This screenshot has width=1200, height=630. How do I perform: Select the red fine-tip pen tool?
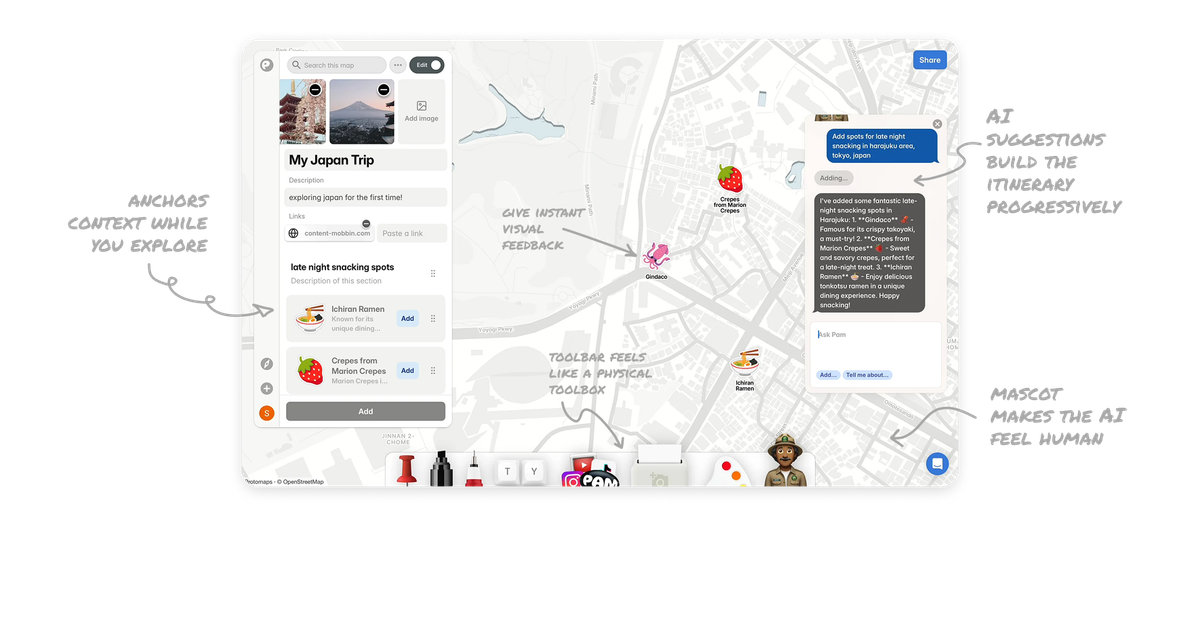(x=472, y=469)
